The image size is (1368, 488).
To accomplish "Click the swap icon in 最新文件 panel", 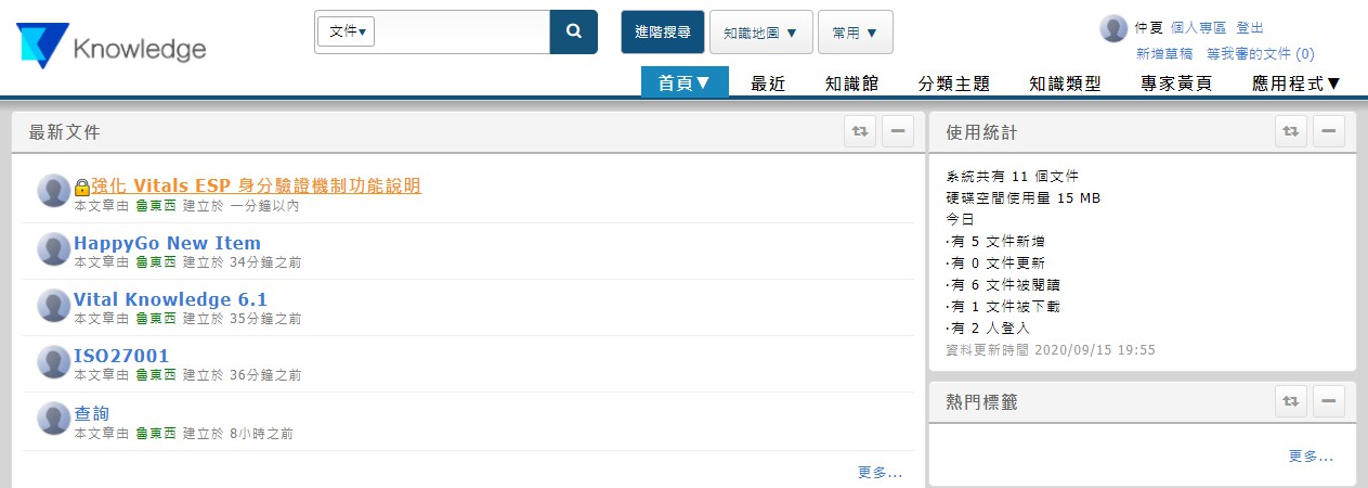I will pos(860,130).
